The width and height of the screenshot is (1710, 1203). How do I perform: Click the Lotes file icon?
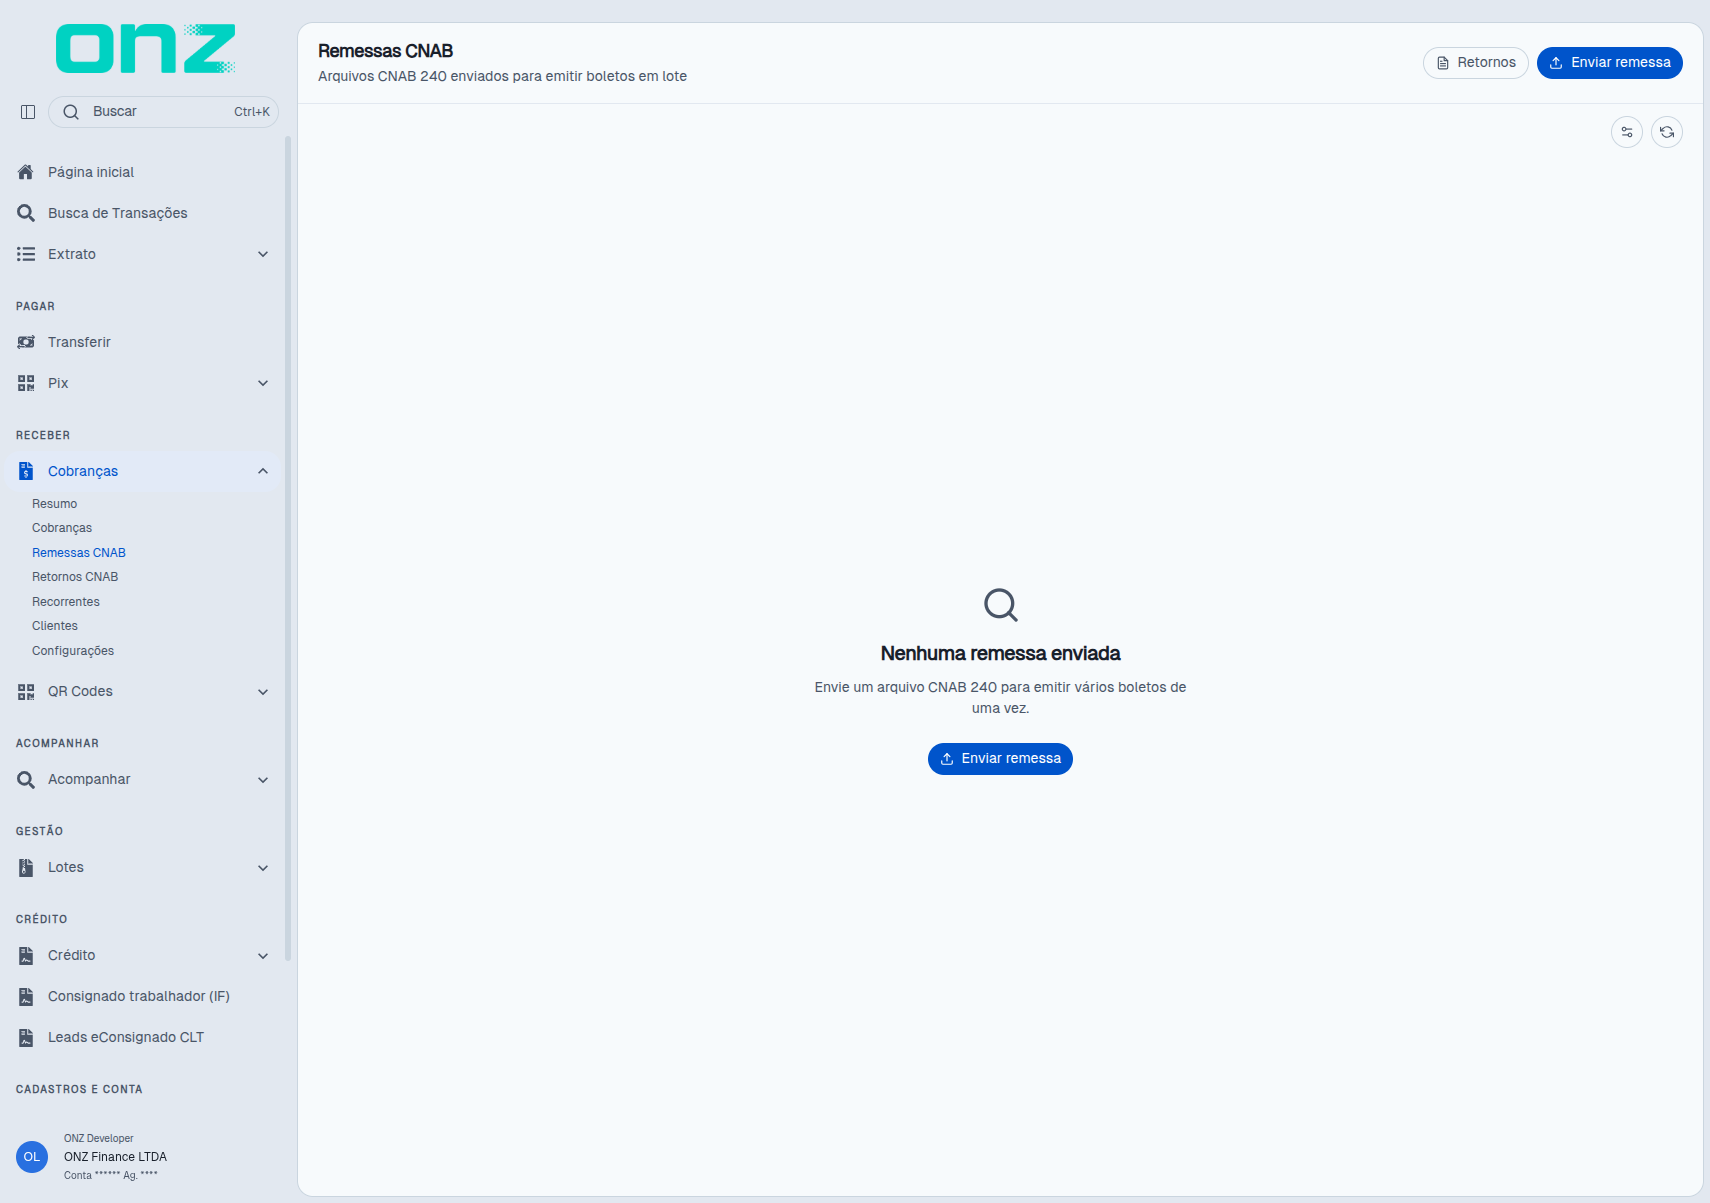click(26, 867)
